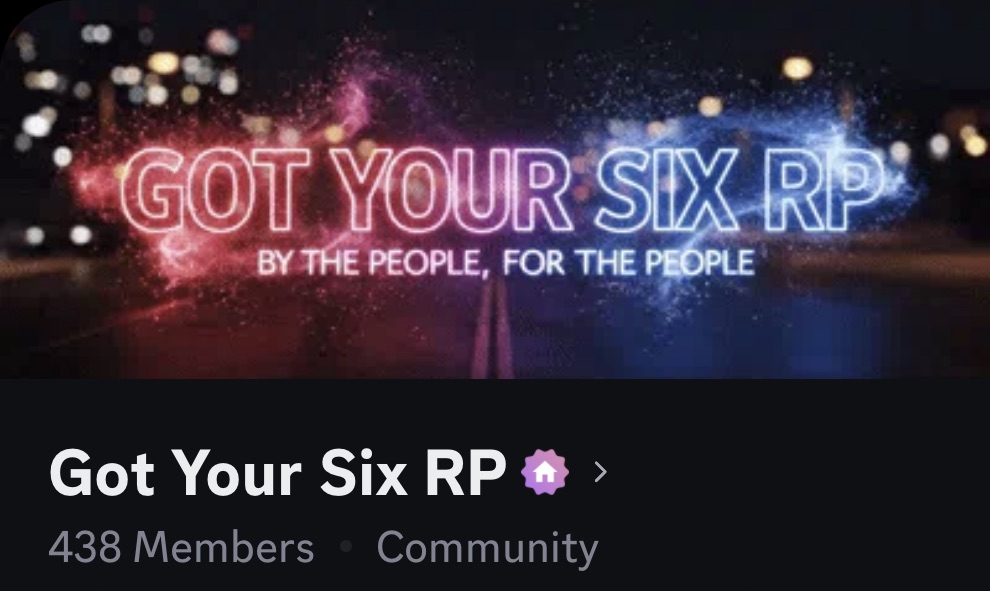This screenshot has width=990, height=591.
Task: Tap the white house glyph inside the badge
Action: pos(545,472)
